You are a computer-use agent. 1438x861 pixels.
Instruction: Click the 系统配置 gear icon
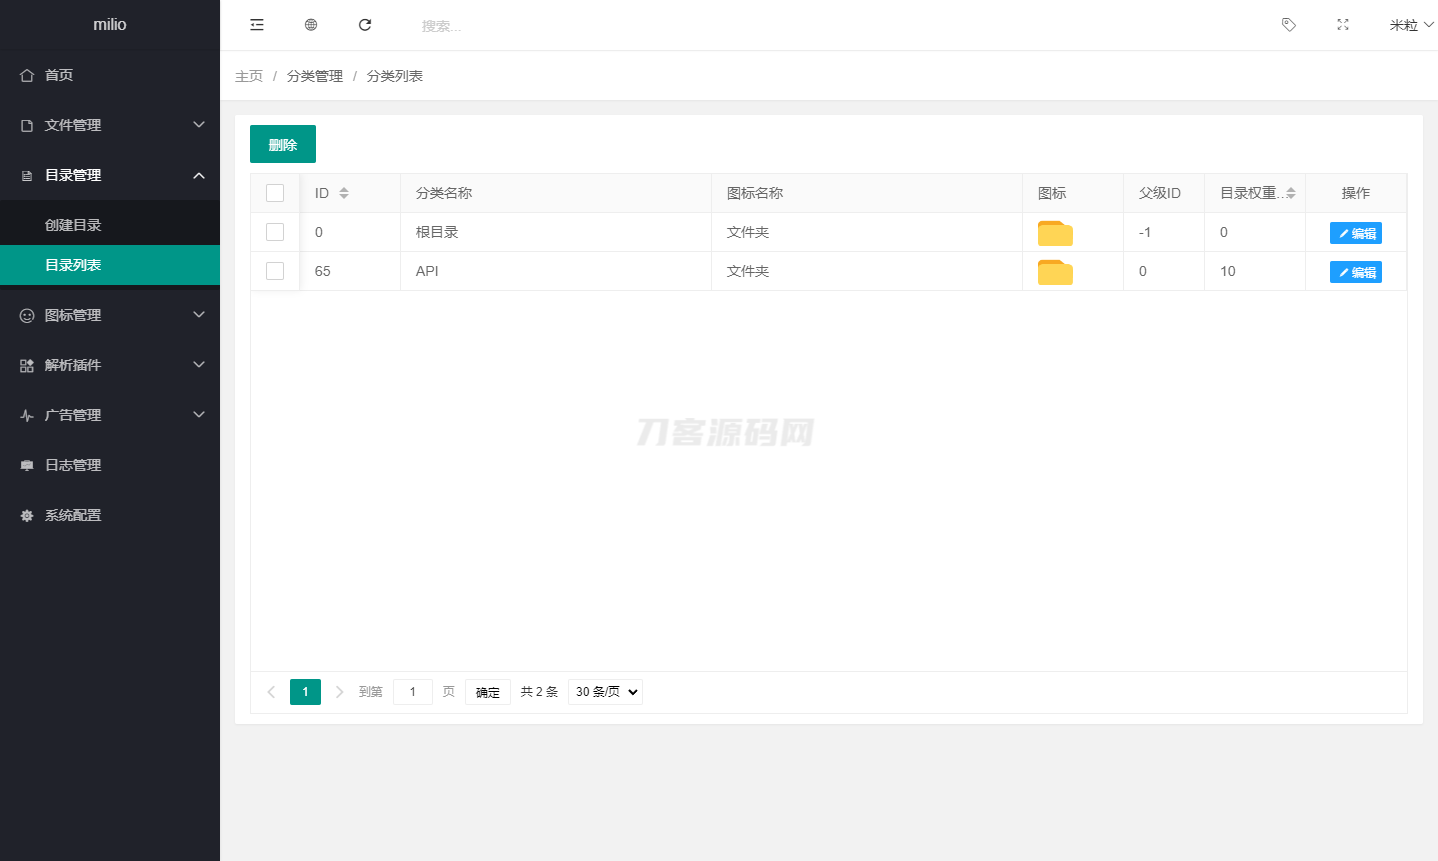point(26,515)
